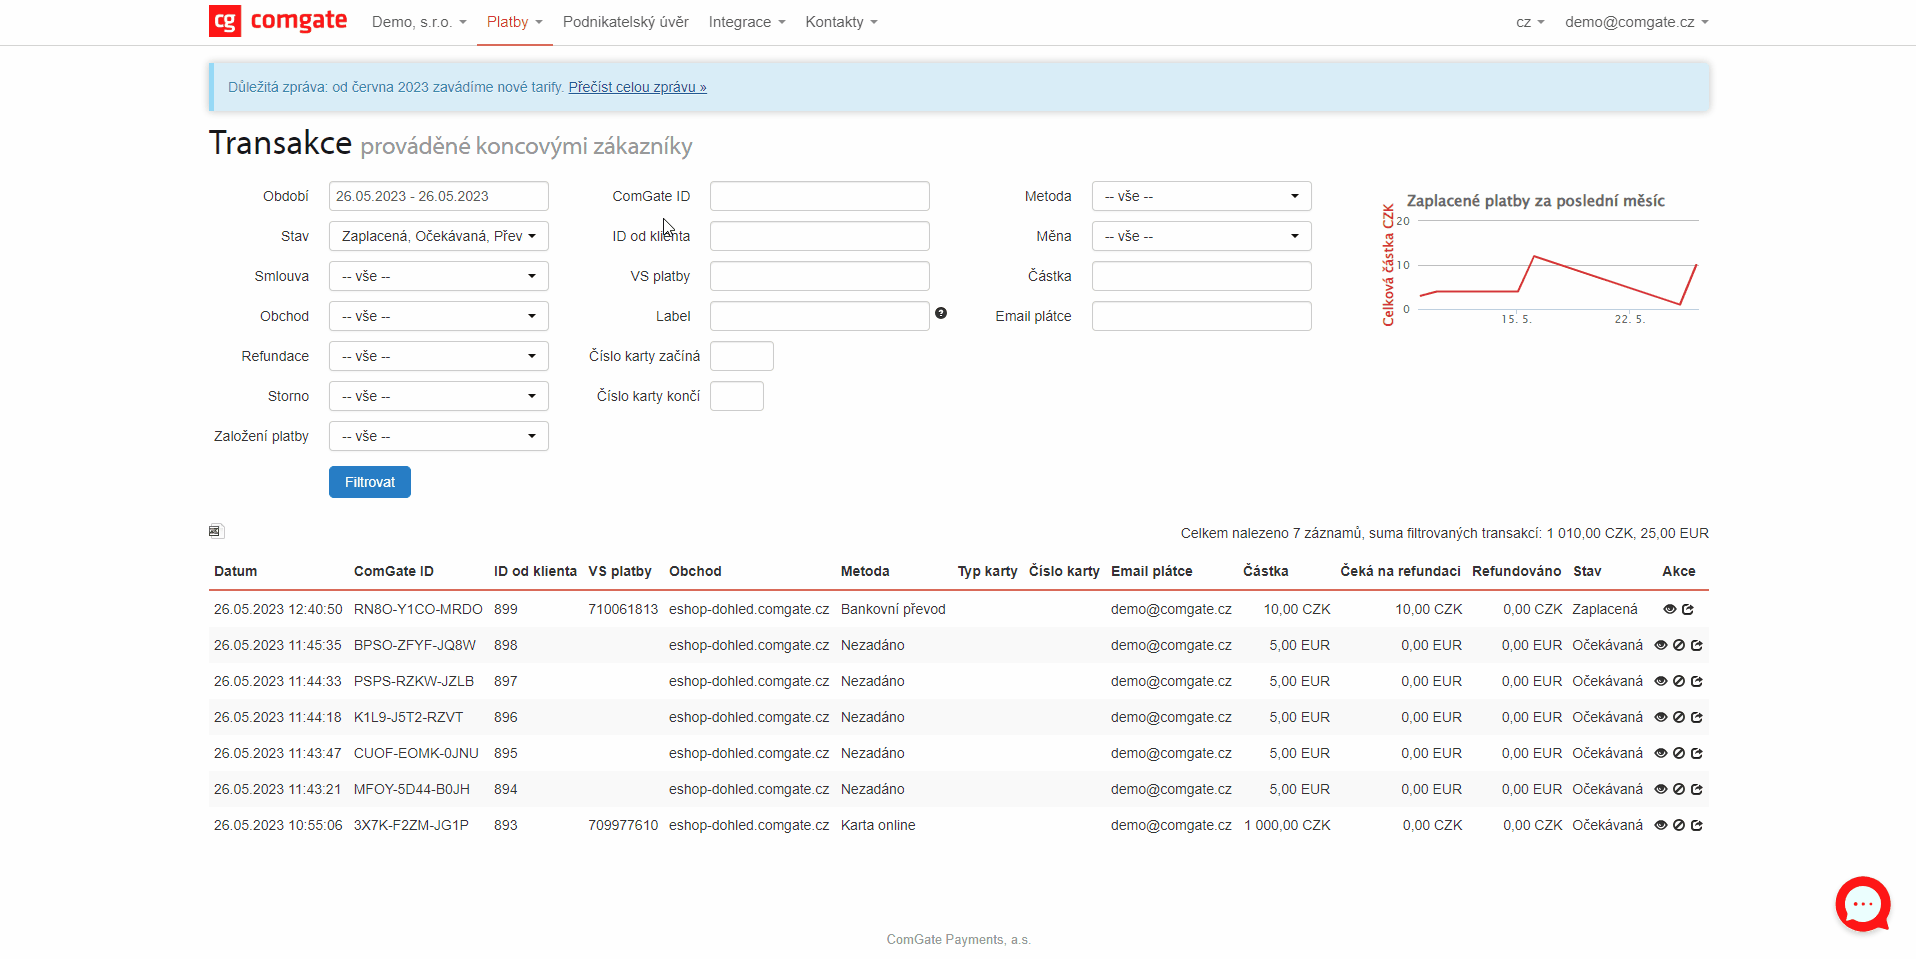Expand the Smlouva dropdown
This screenshot has width=1916, height=959.
[439, 276]
